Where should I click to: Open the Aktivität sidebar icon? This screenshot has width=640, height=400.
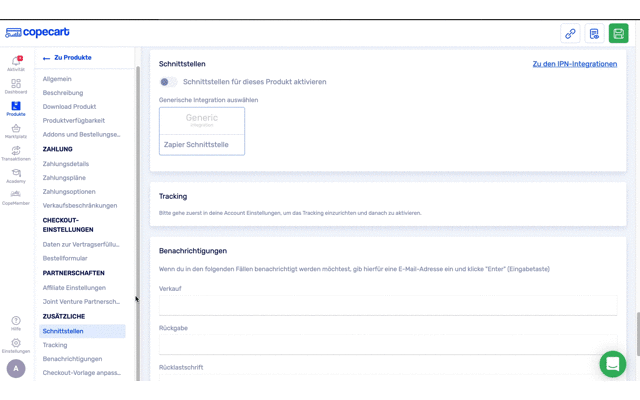click(16, 63)
